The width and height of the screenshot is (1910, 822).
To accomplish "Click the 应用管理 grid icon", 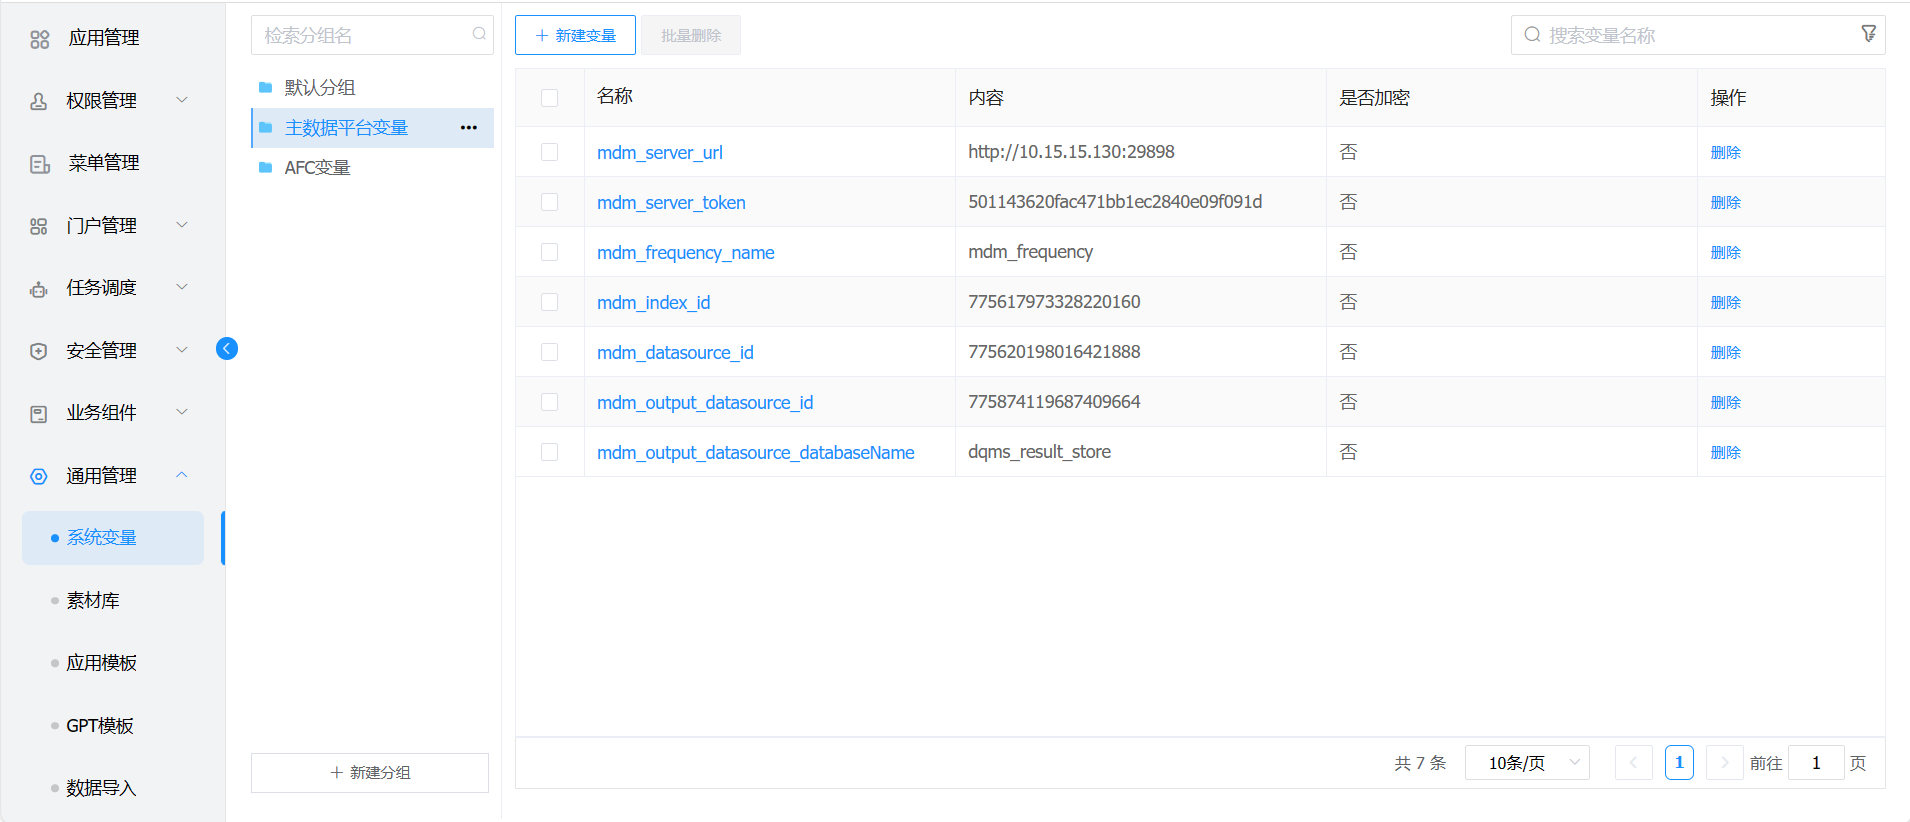I will (x=40, y=39).
